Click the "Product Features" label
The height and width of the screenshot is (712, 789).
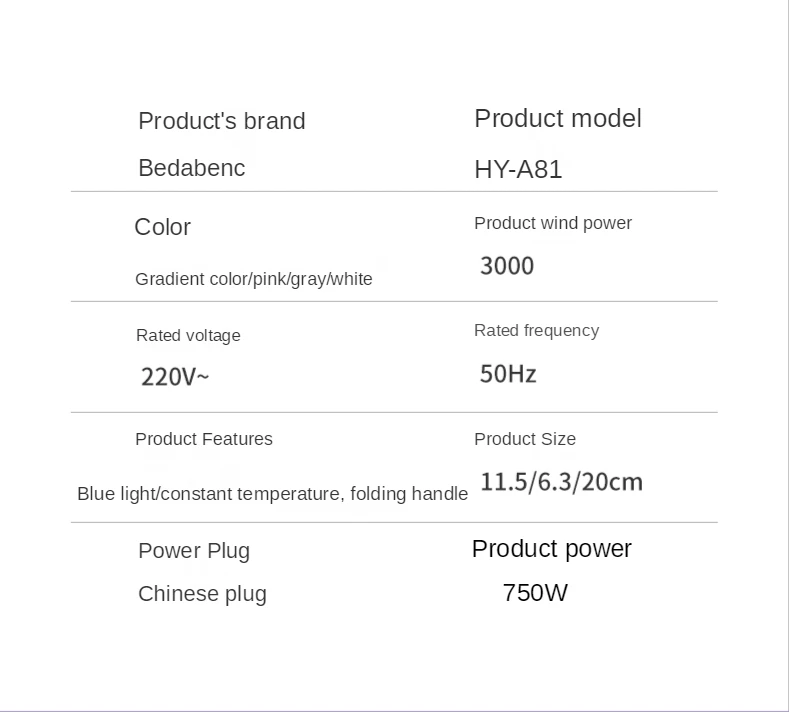pos(204,439)
